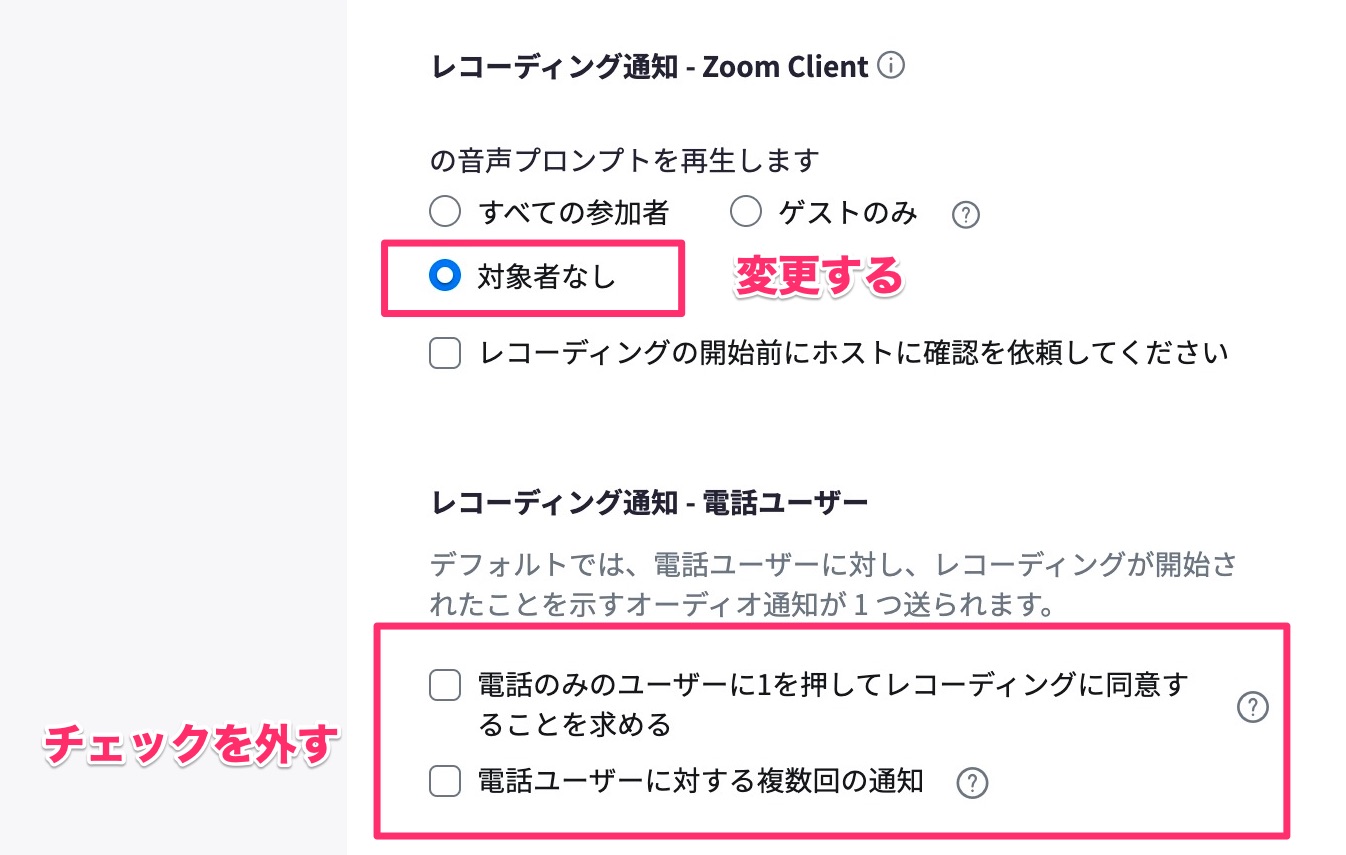Image resolution: width=1346 pixels, height=855 pixels.
Task: Click the デフォルトでは description paragraph
Action: 833,584
